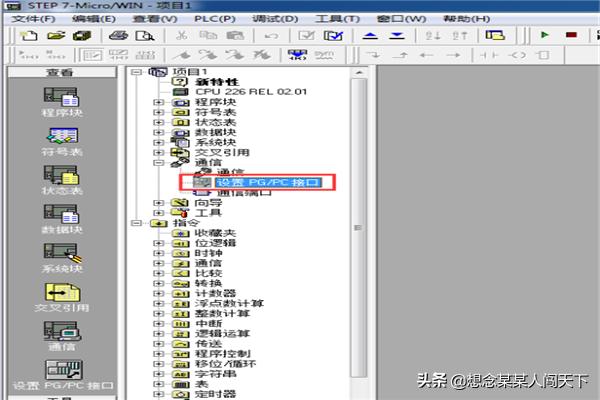Select the 转换 instruction folder
The width and height of the screenshot is (600, 400).
coord(209,283)
